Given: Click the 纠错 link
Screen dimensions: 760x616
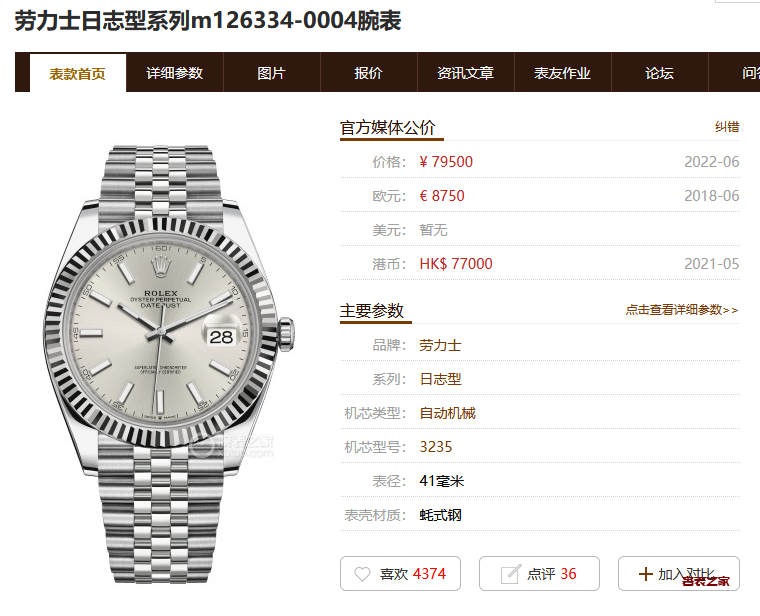Looking at the screenshot, I should point(727,127).
